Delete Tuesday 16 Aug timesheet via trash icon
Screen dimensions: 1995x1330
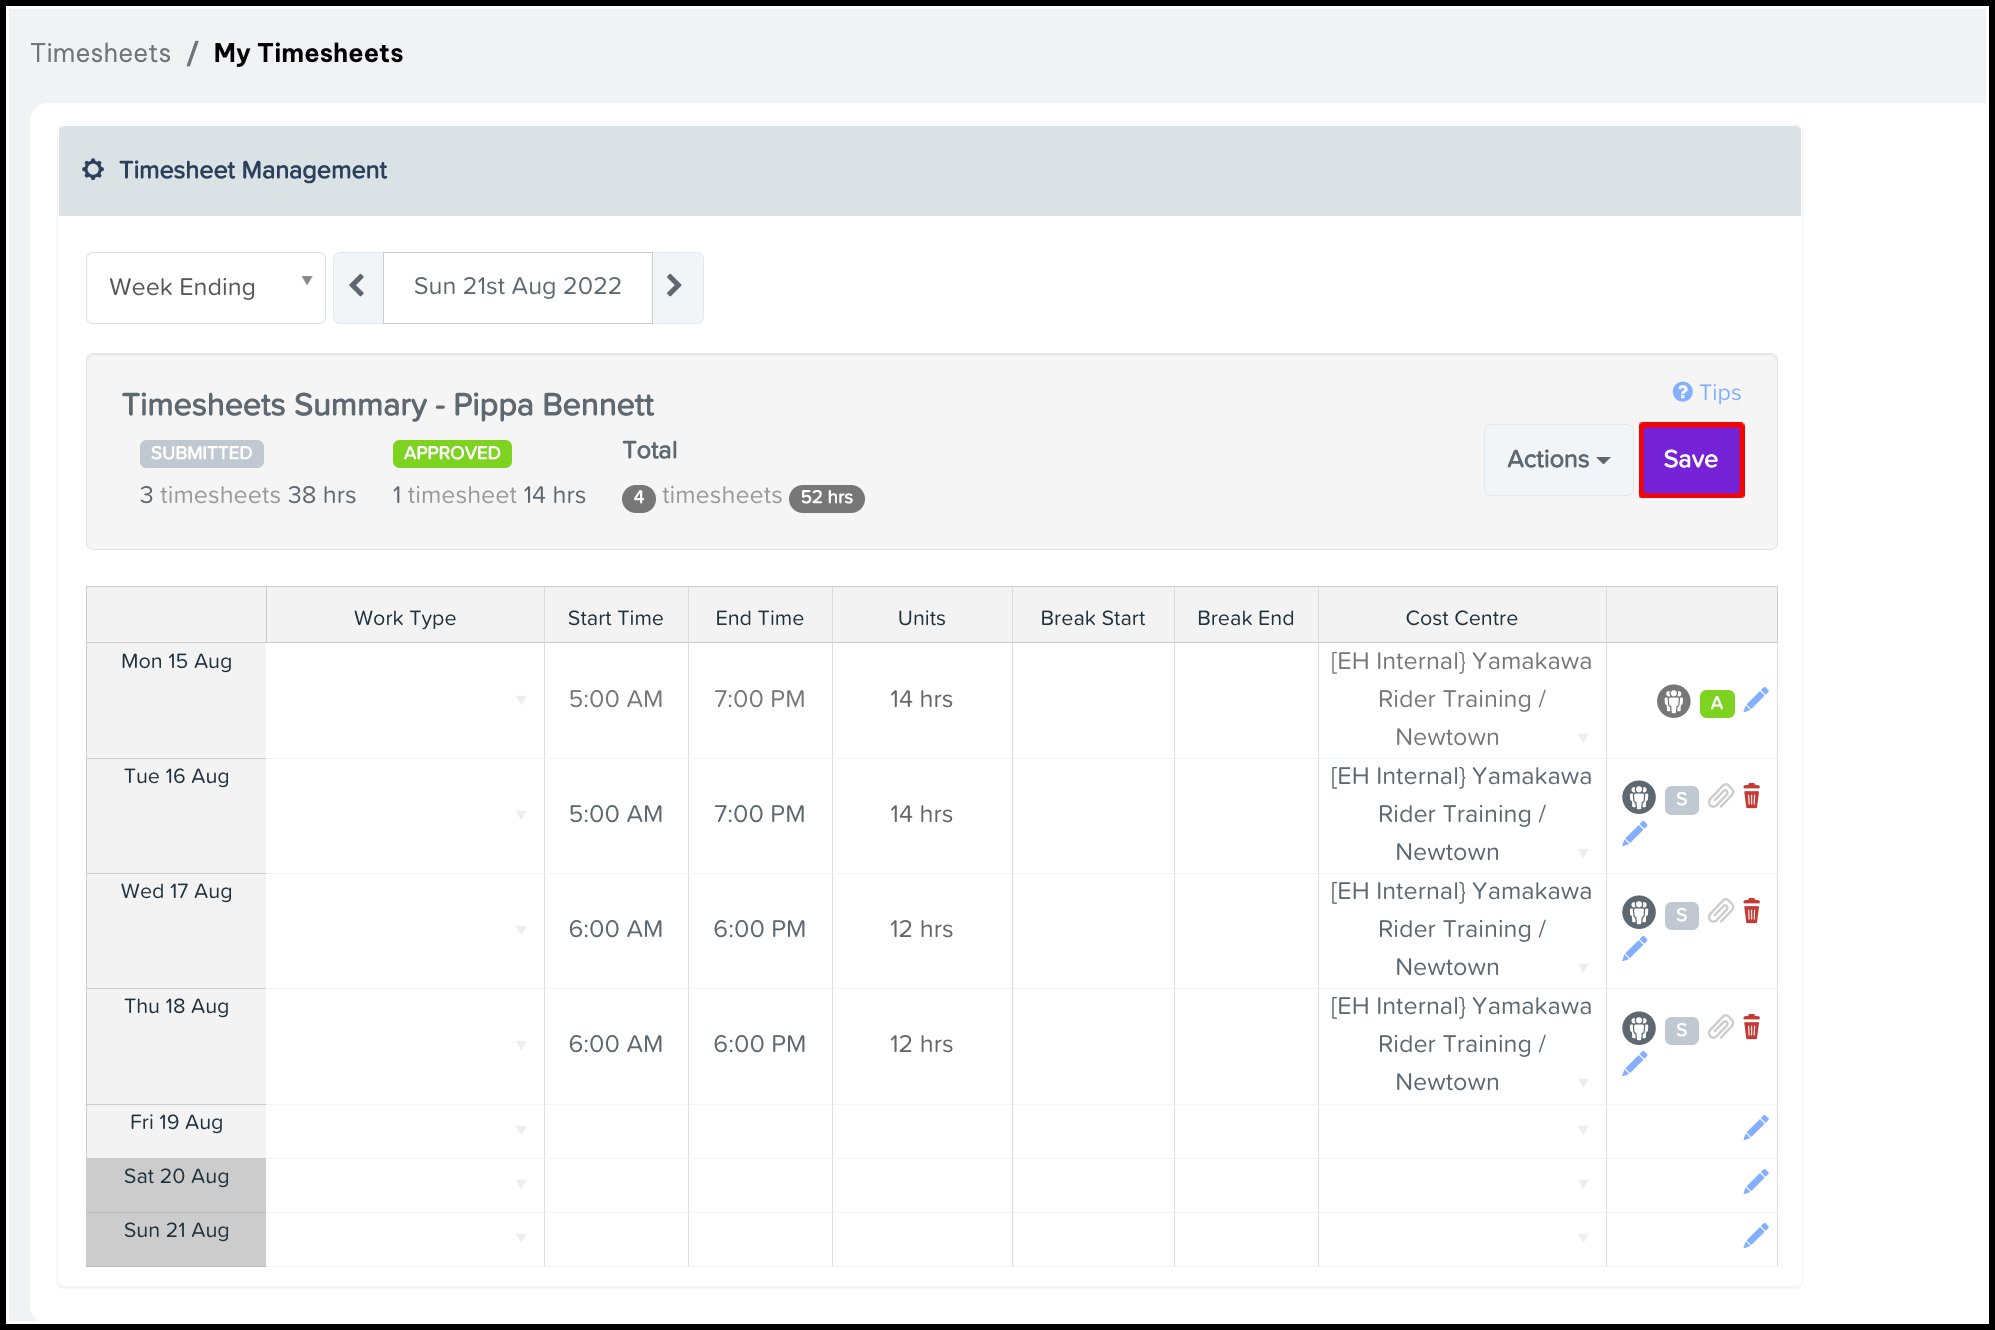[1751, 797]
